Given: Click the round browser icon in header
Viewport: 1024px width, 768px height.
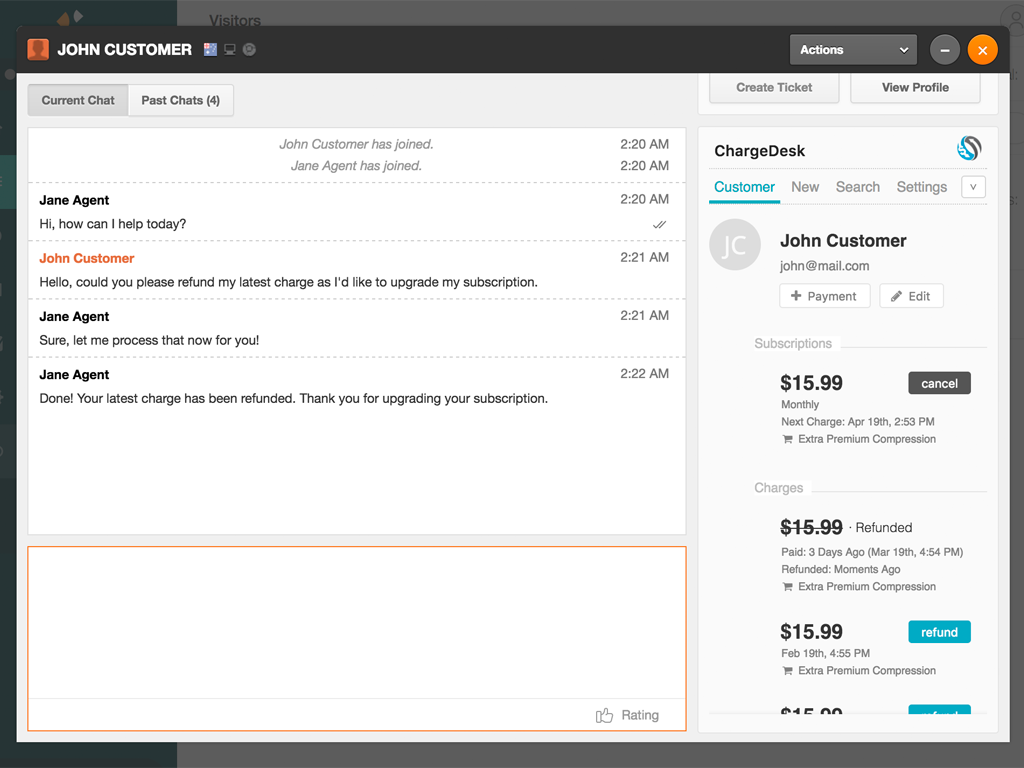Looking at the screenshot, I should (249, 49).
